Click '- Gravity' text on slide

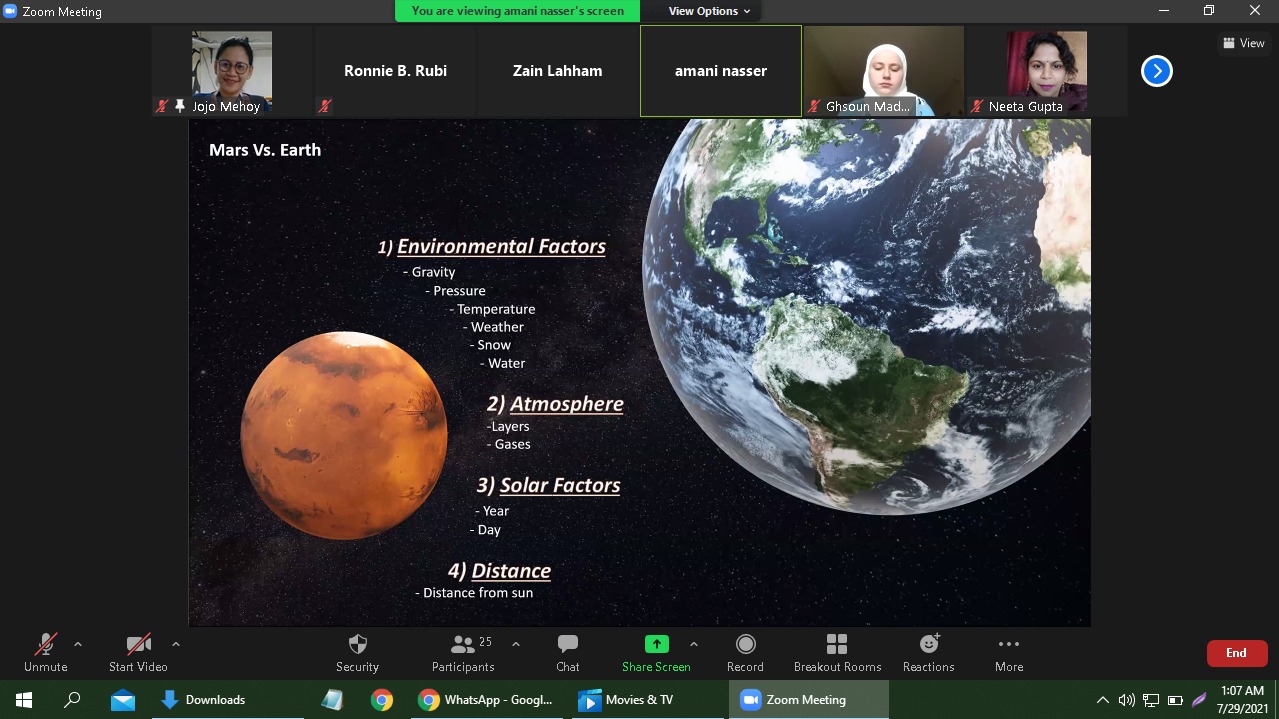pyautogui.click(x=429, y=272)
